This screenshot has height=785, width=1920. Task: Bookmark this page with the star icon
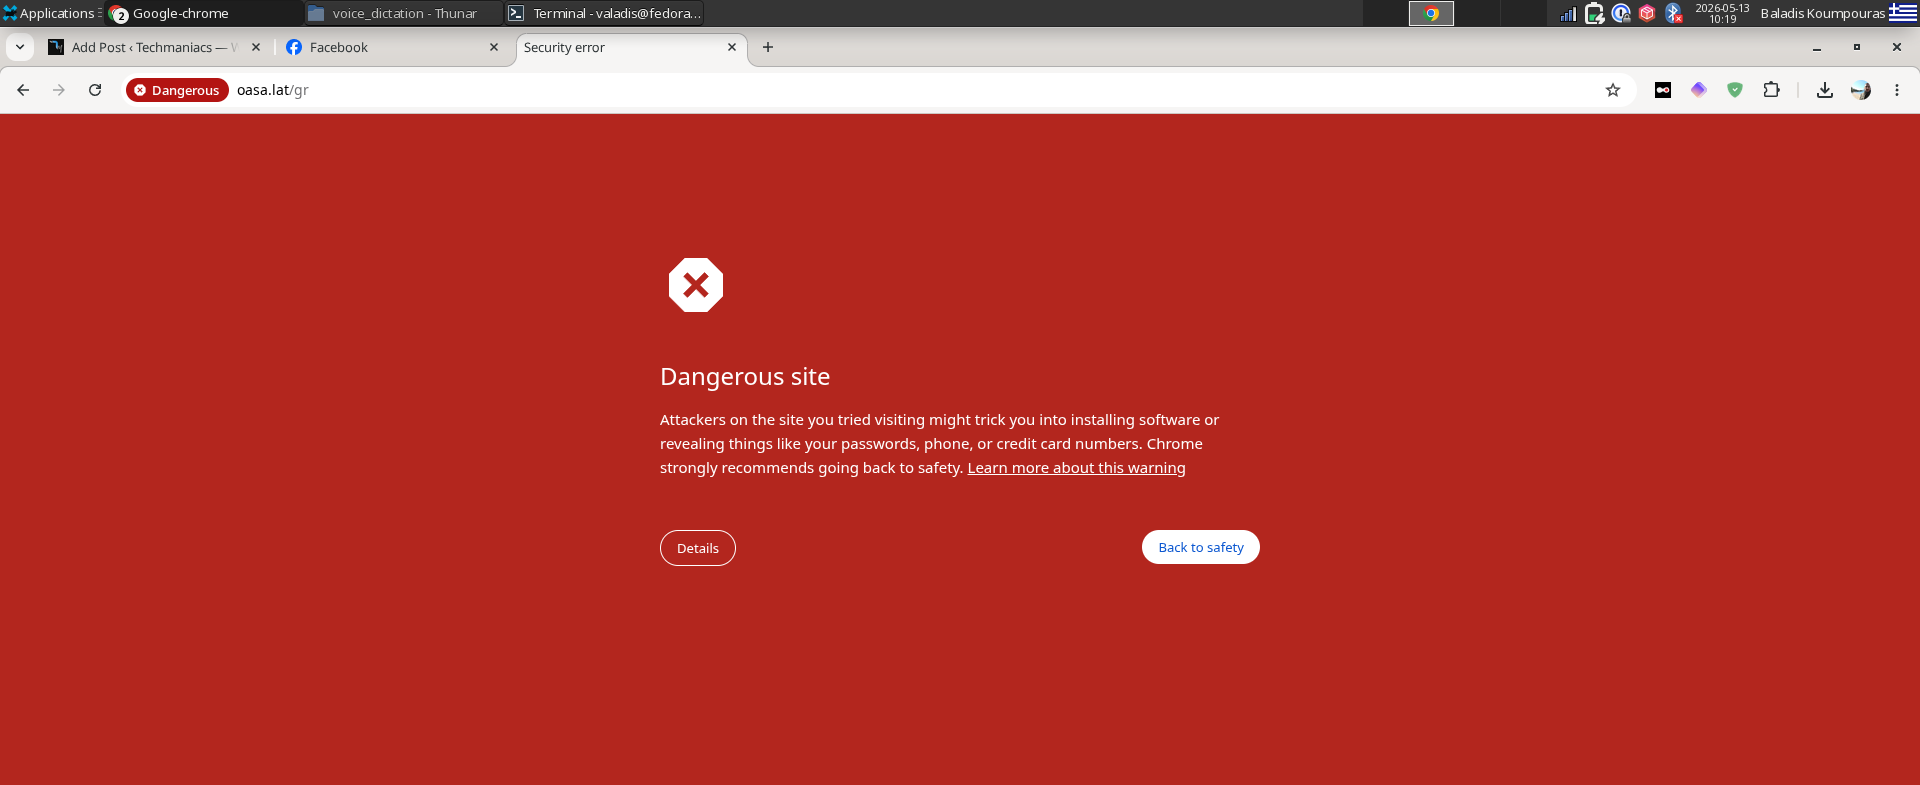(1613, 90)
